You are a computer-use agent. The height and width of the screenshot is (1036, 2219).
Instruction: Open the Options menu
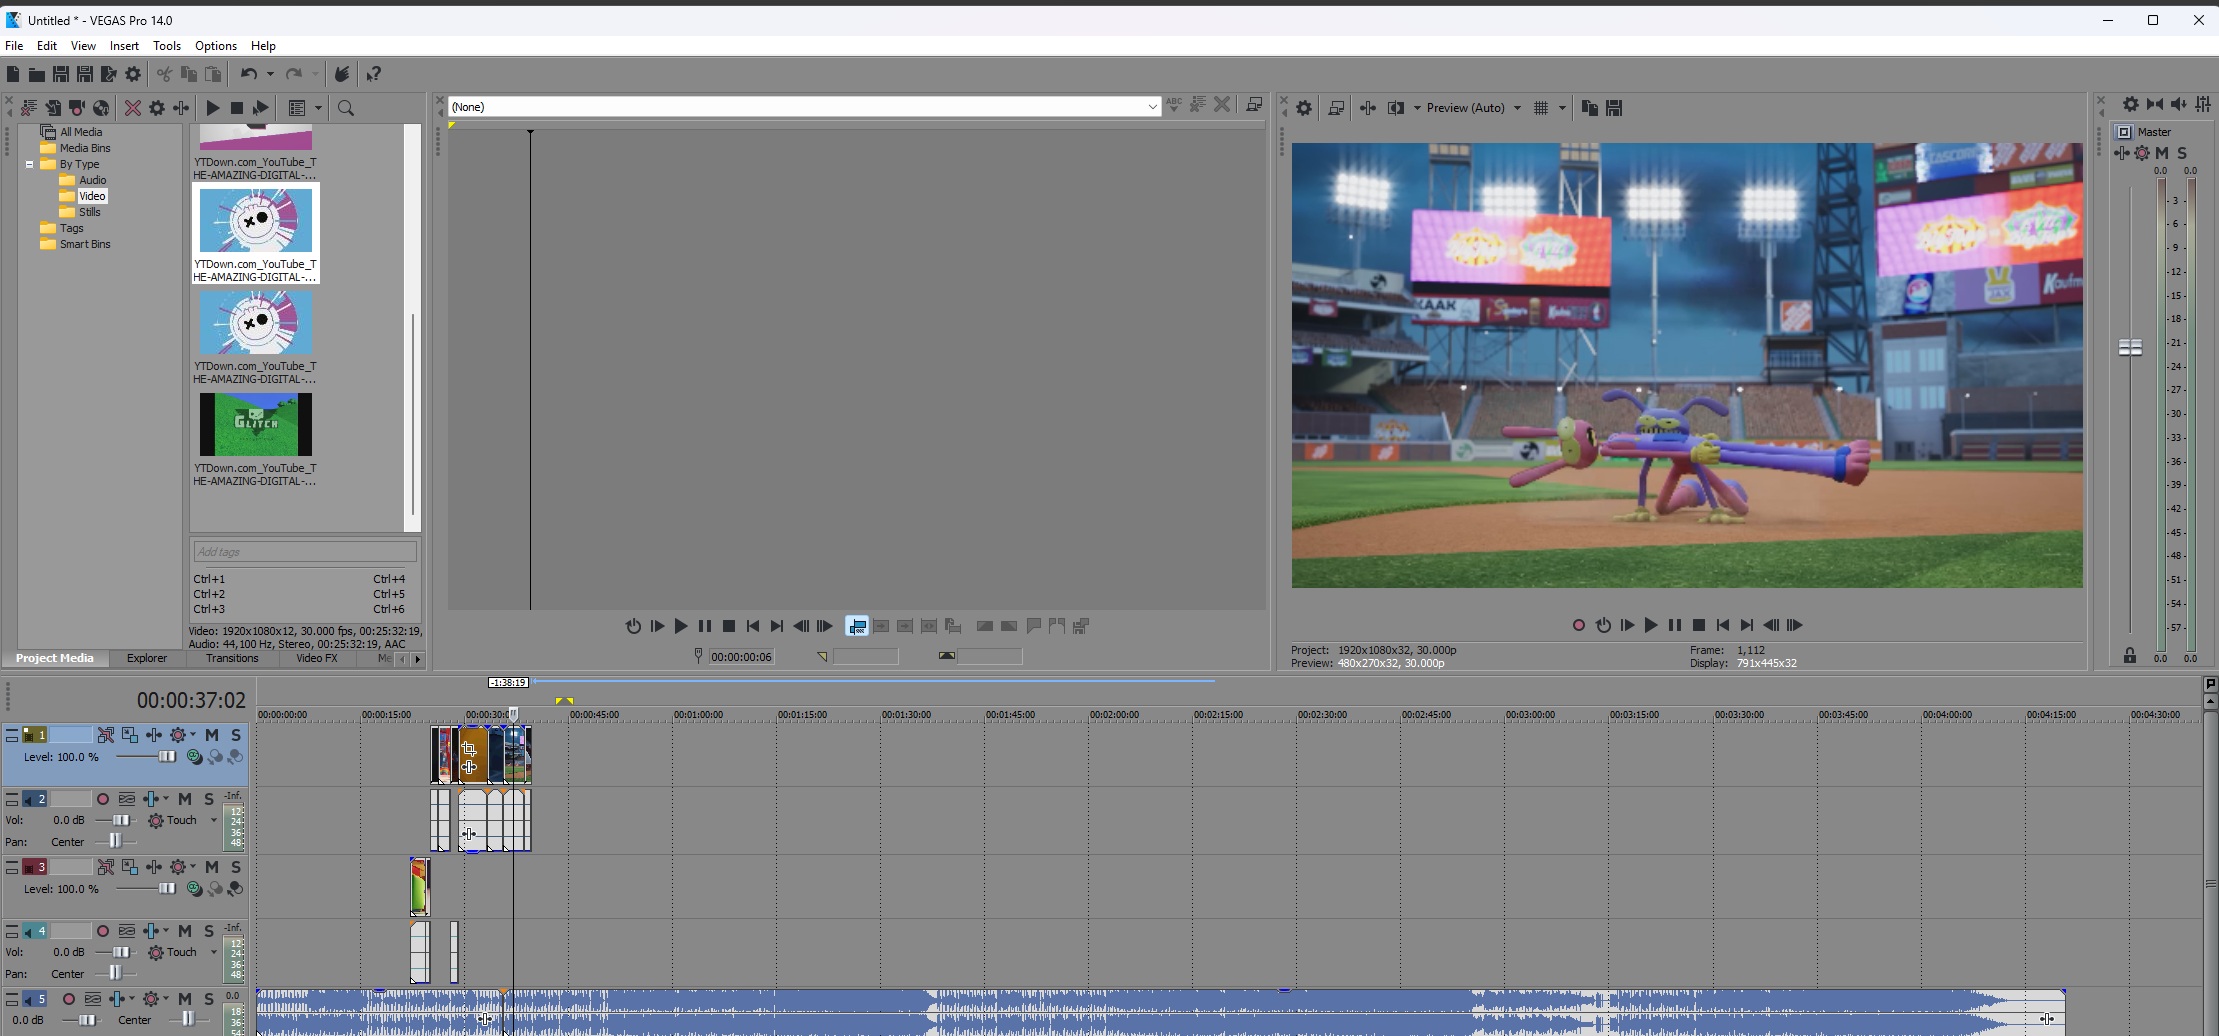(x=216, y=46)
